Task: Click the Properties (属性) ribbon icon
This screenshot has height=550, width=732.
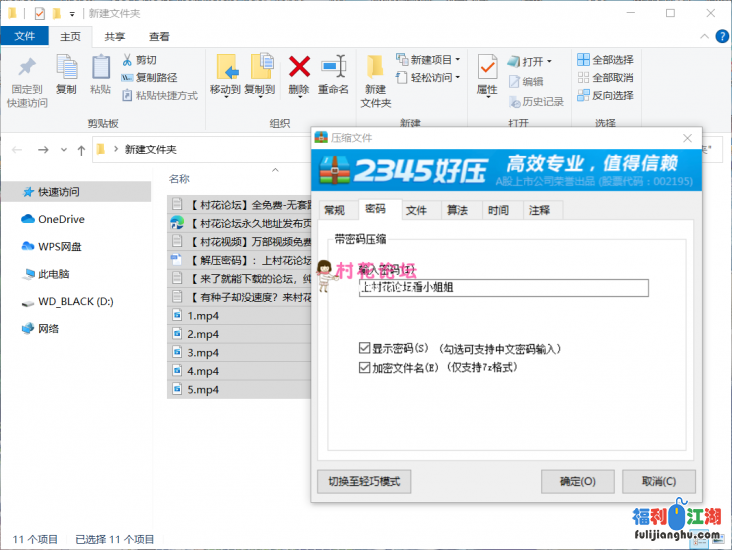Action: [x=487, y=68]
